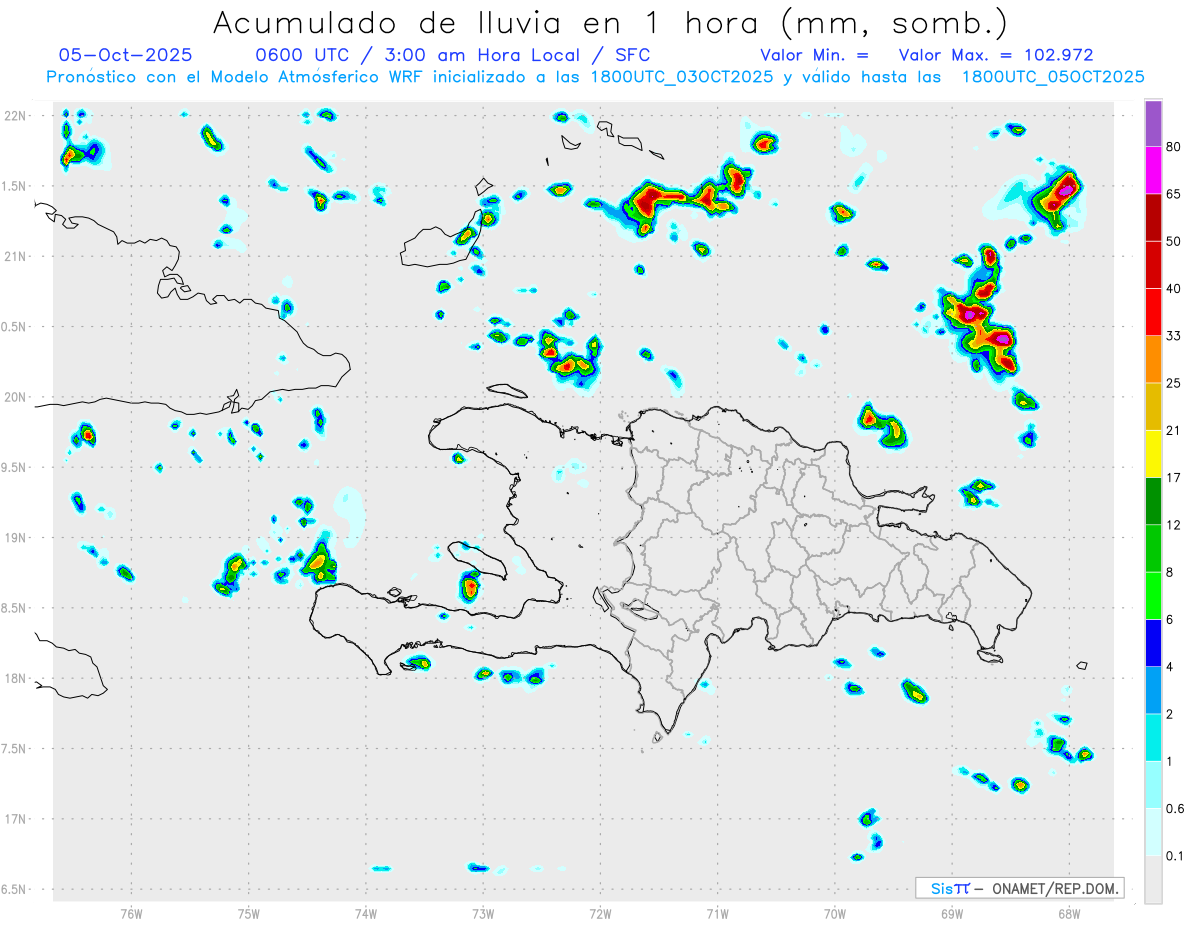Select the orange legend band between 25 and 33
Viewport: 1200px width, 927px height.
1153,359
